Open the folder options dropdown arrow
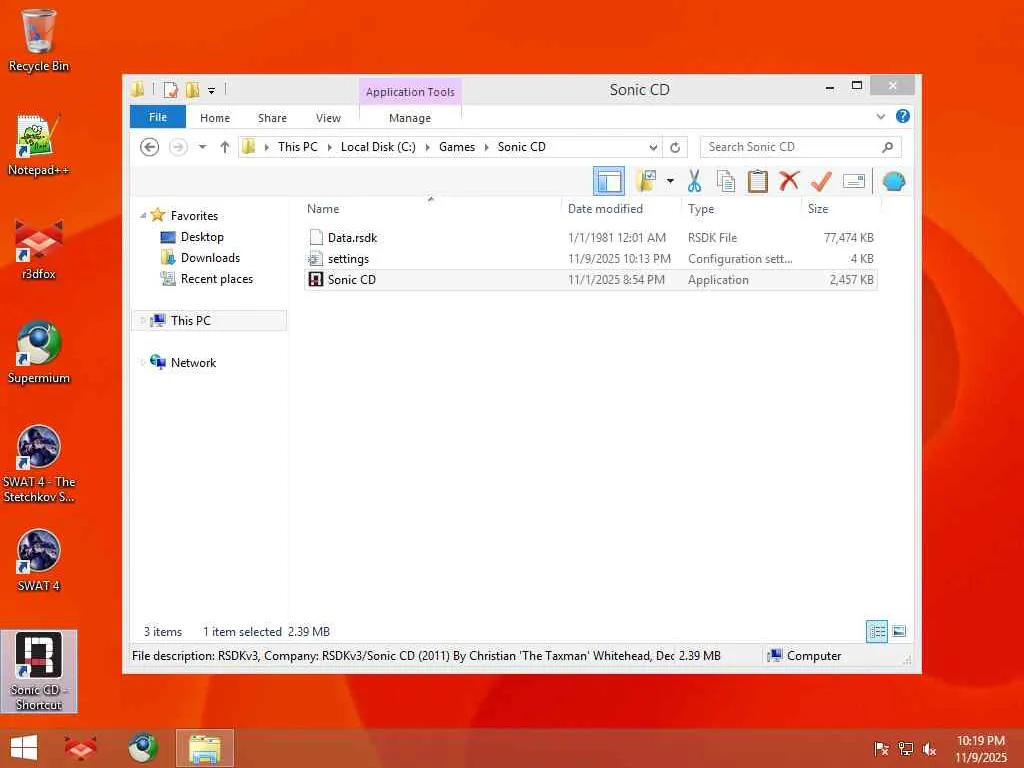The height and width of the screenshot is (768, 1024). [x=670, y=182]
